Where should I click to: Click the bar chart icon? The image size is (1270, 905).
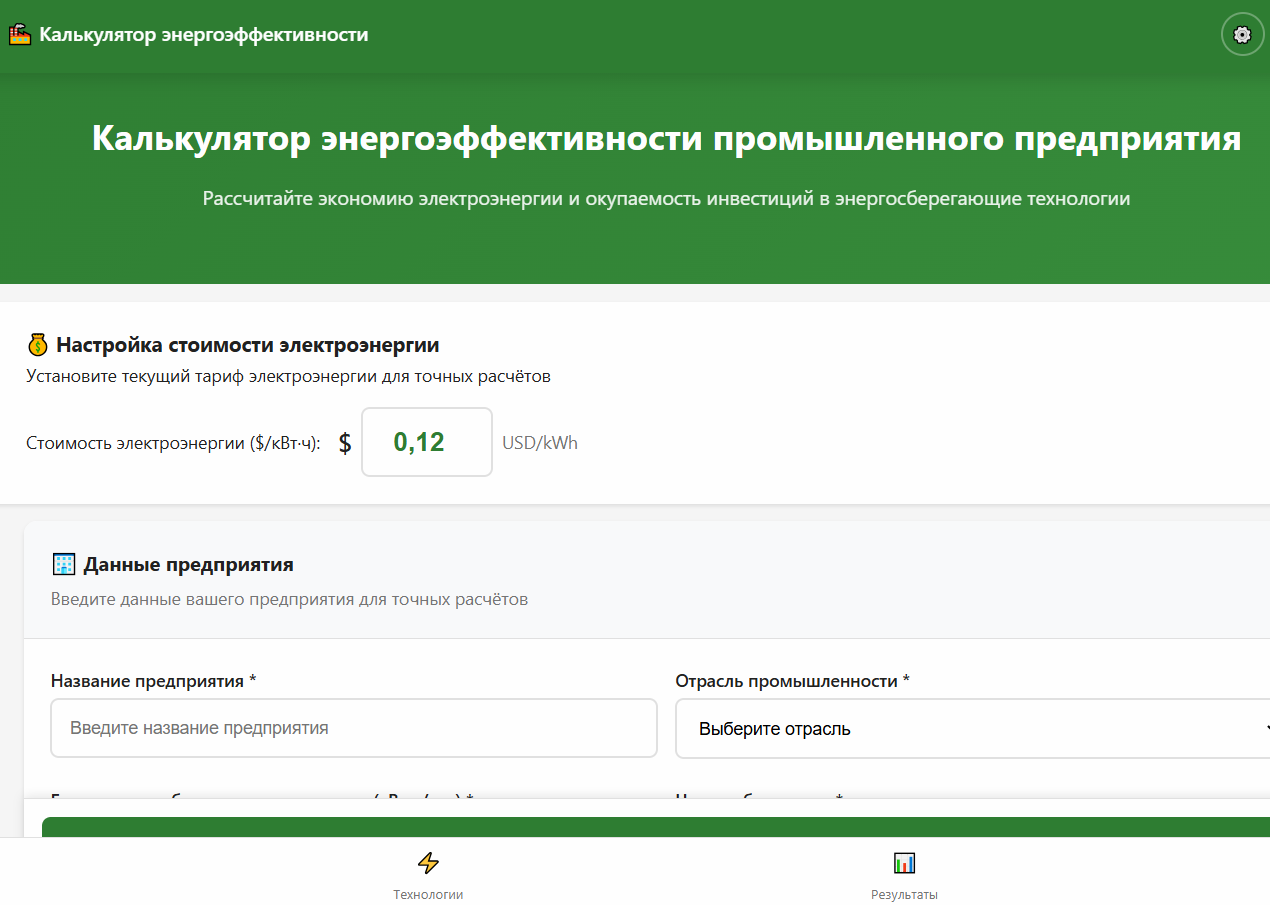pyautogui.click(x=904, y=863)
